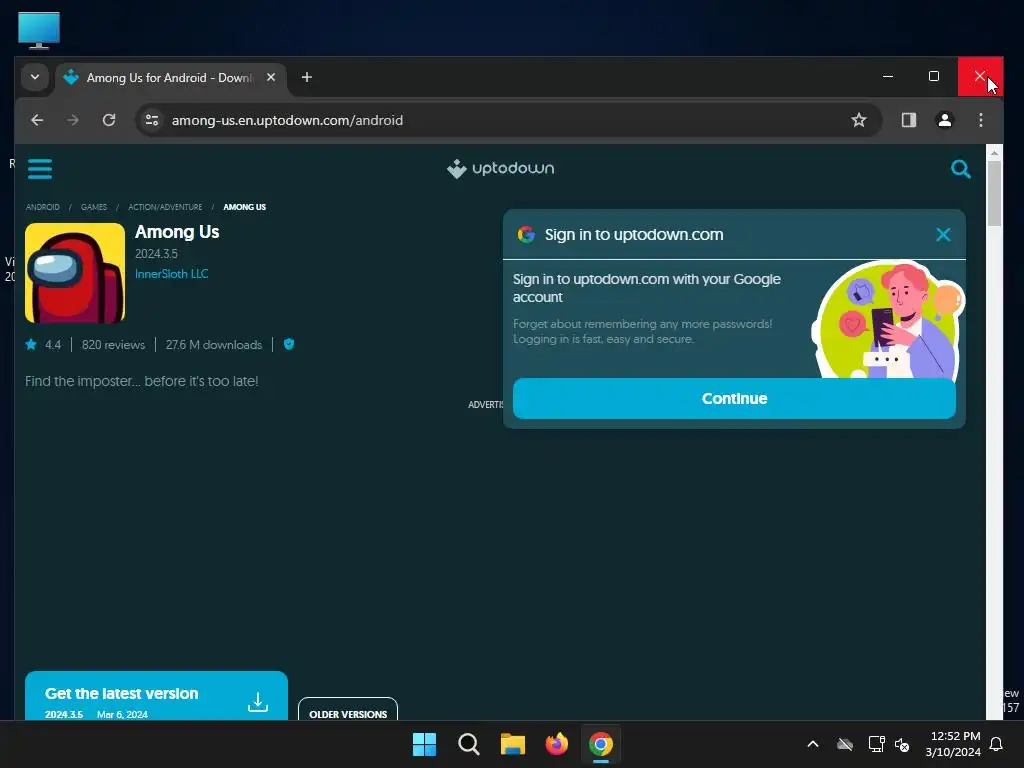
Task: Click the version 2024.3.5 text
Action: (x=156, y=253)
